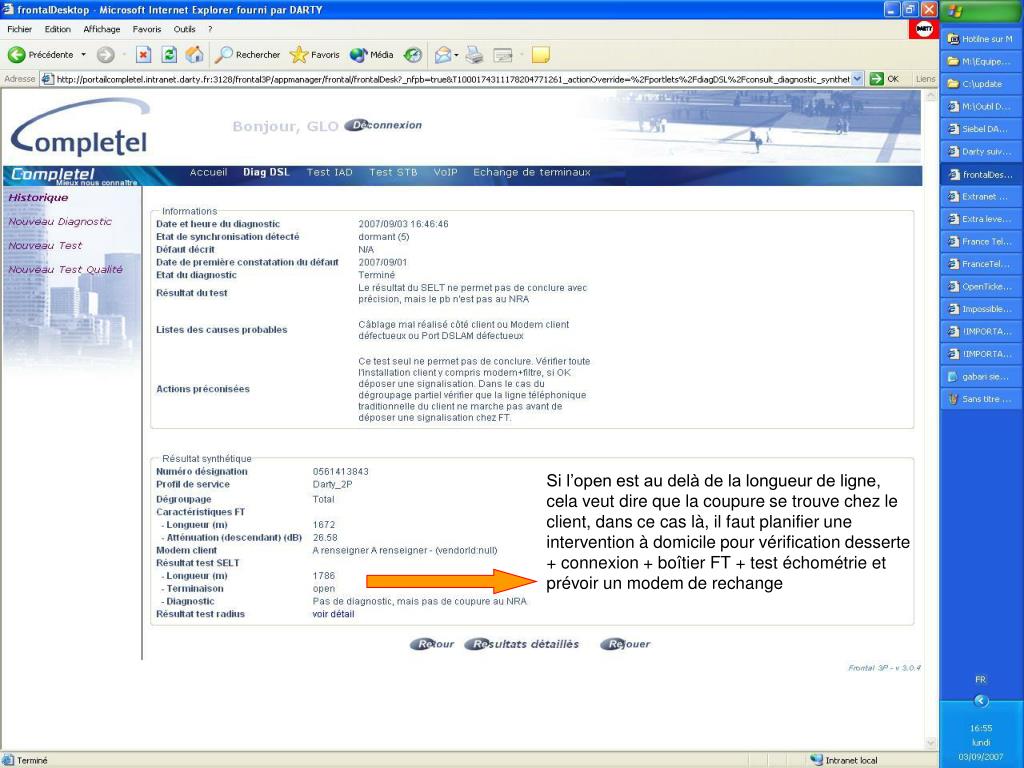
Task: Open M:\Equipe folder taskbar item
Action: click(981, 61)
